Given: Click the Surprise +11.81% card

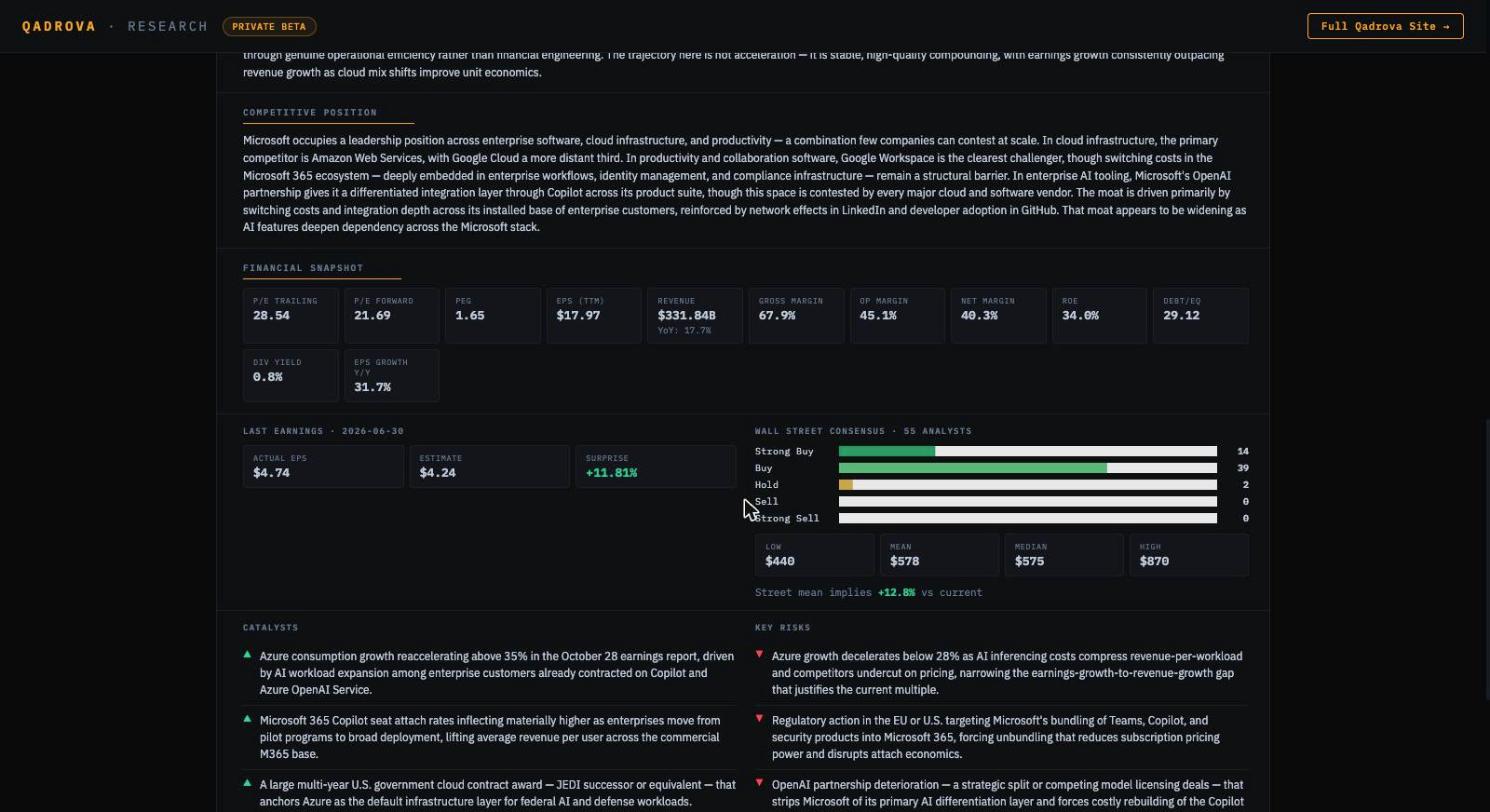Looking at the screenshot, I should 656,466.
